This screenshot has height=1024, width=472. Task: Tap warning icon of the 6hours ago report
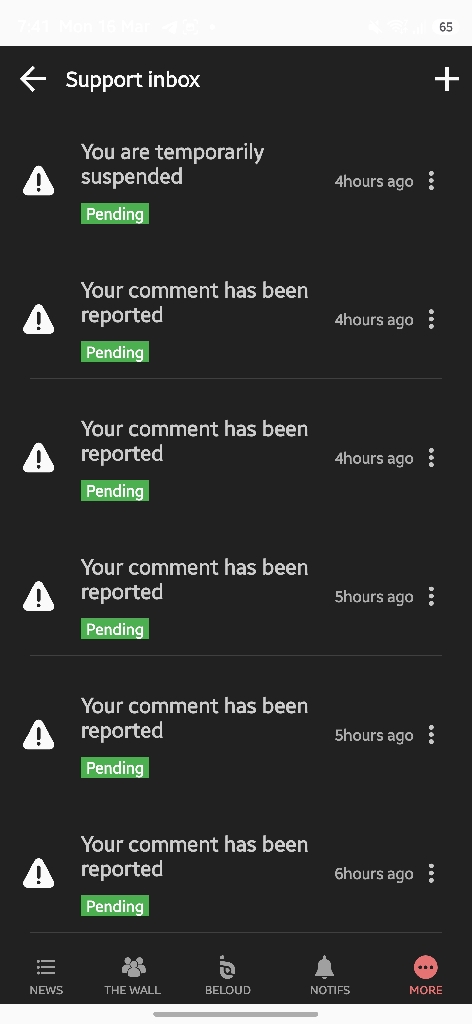coord(39,873)
